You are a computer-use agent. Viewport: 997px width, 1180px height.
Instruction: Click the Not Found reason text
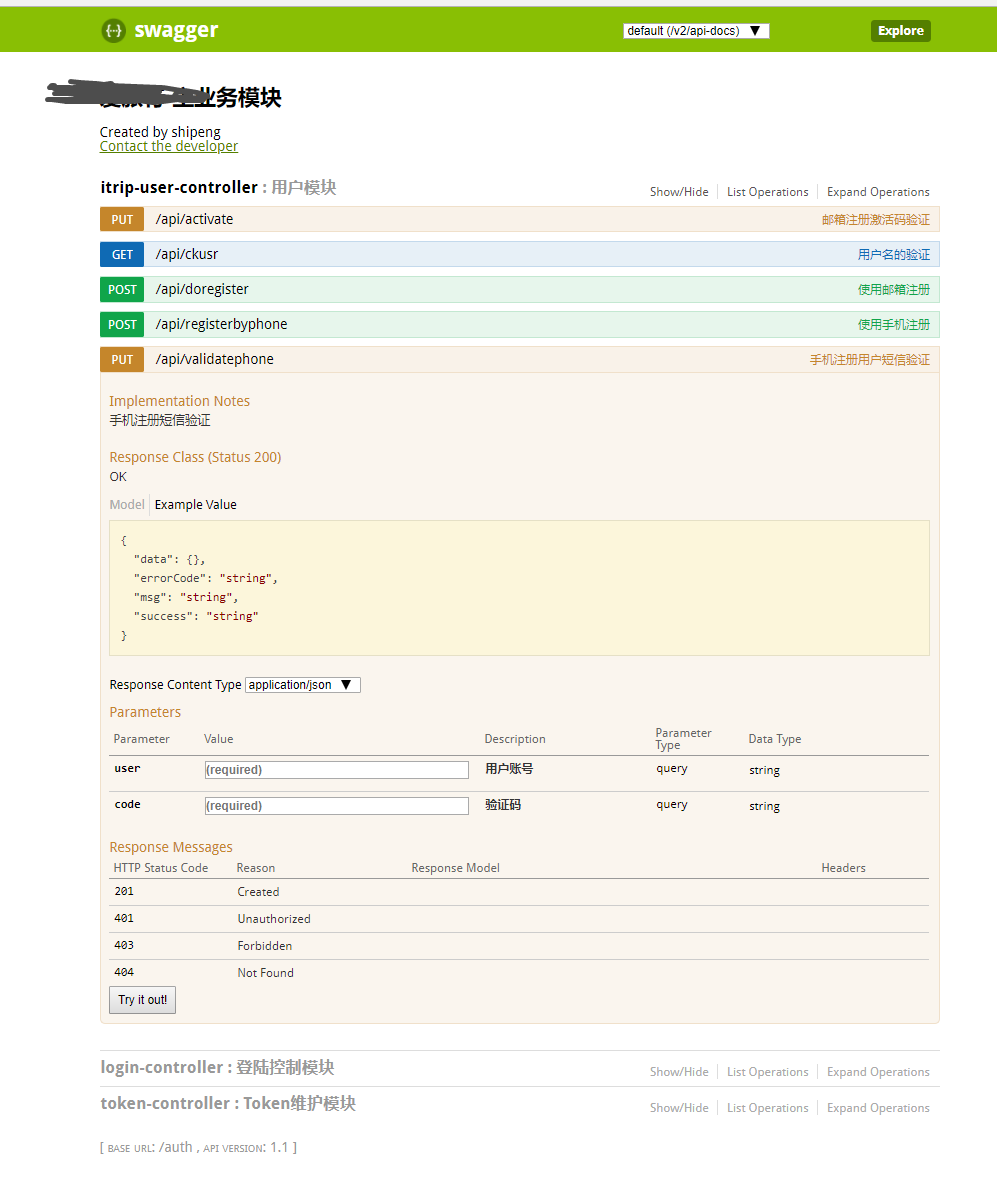(x=266, y=973)
